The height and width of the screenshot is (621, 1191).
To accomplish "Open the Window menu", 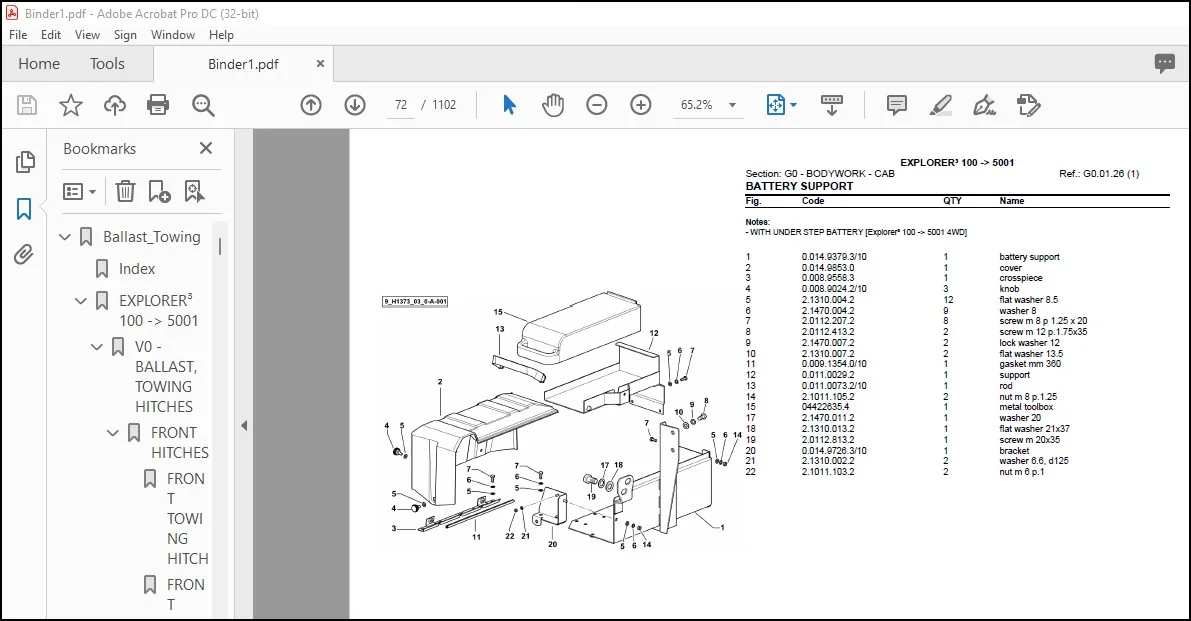I will (x=172, y=35).
